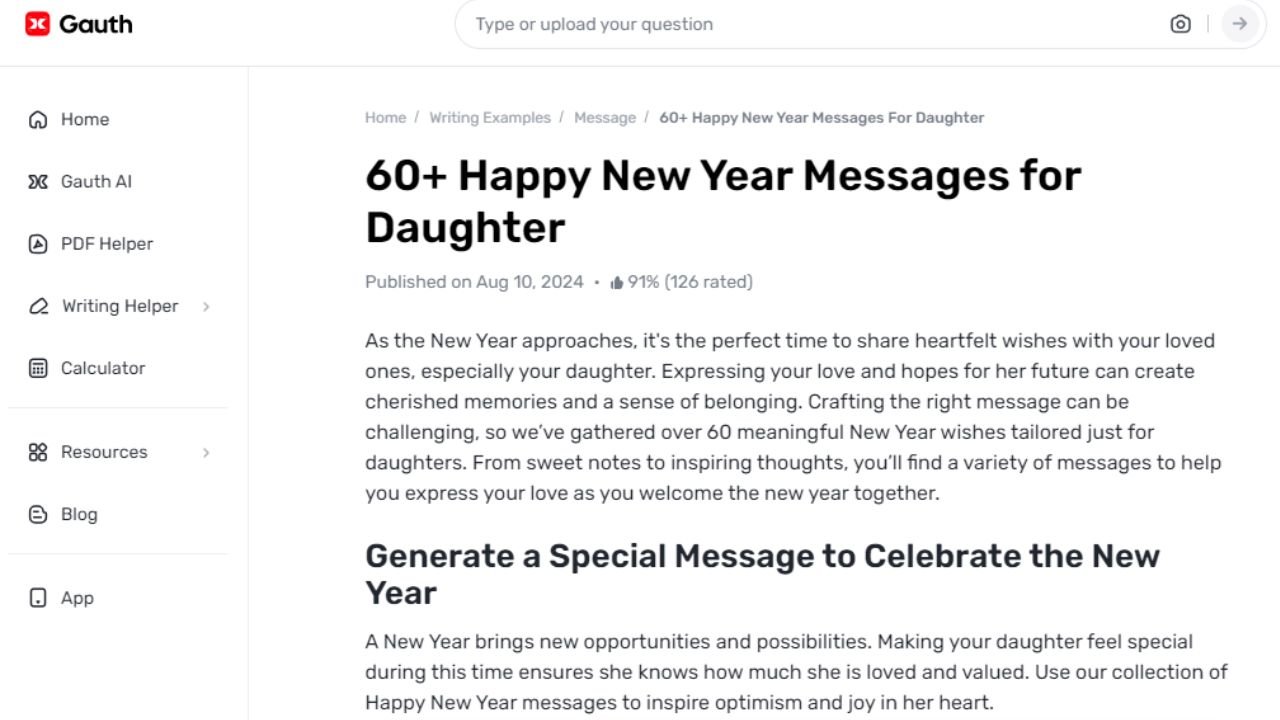The image size is (1280, 720).
Task: Click the Calculator icon
Action: tap(37, 368)
